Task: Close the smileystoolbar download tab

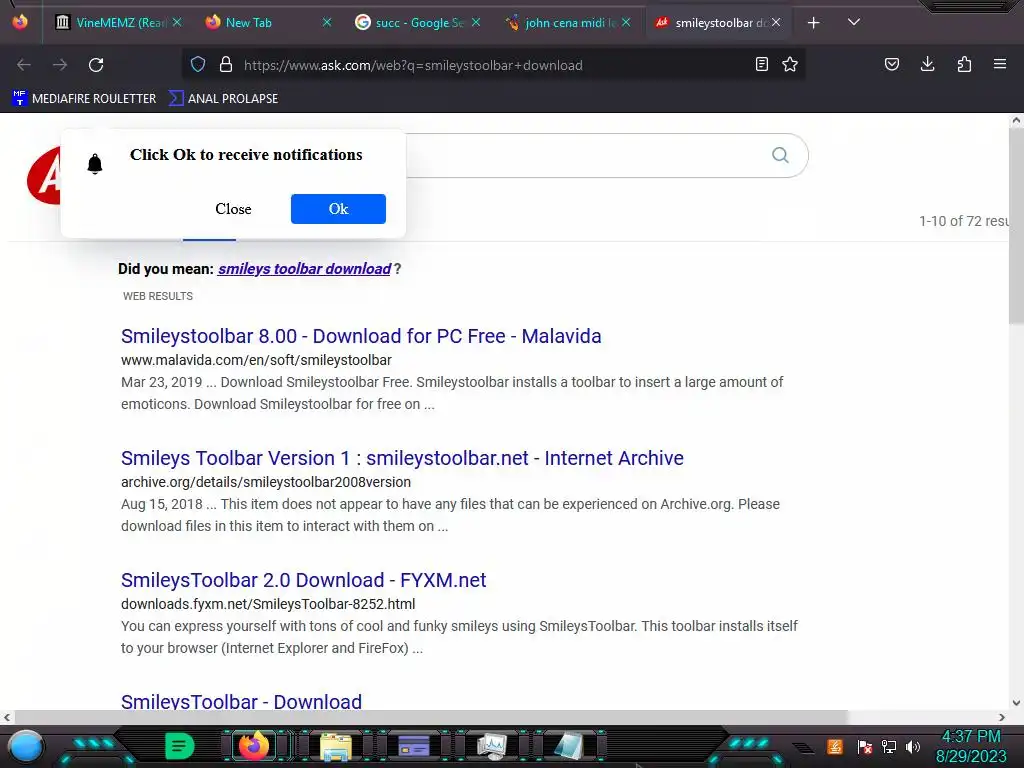Action: 776,22
